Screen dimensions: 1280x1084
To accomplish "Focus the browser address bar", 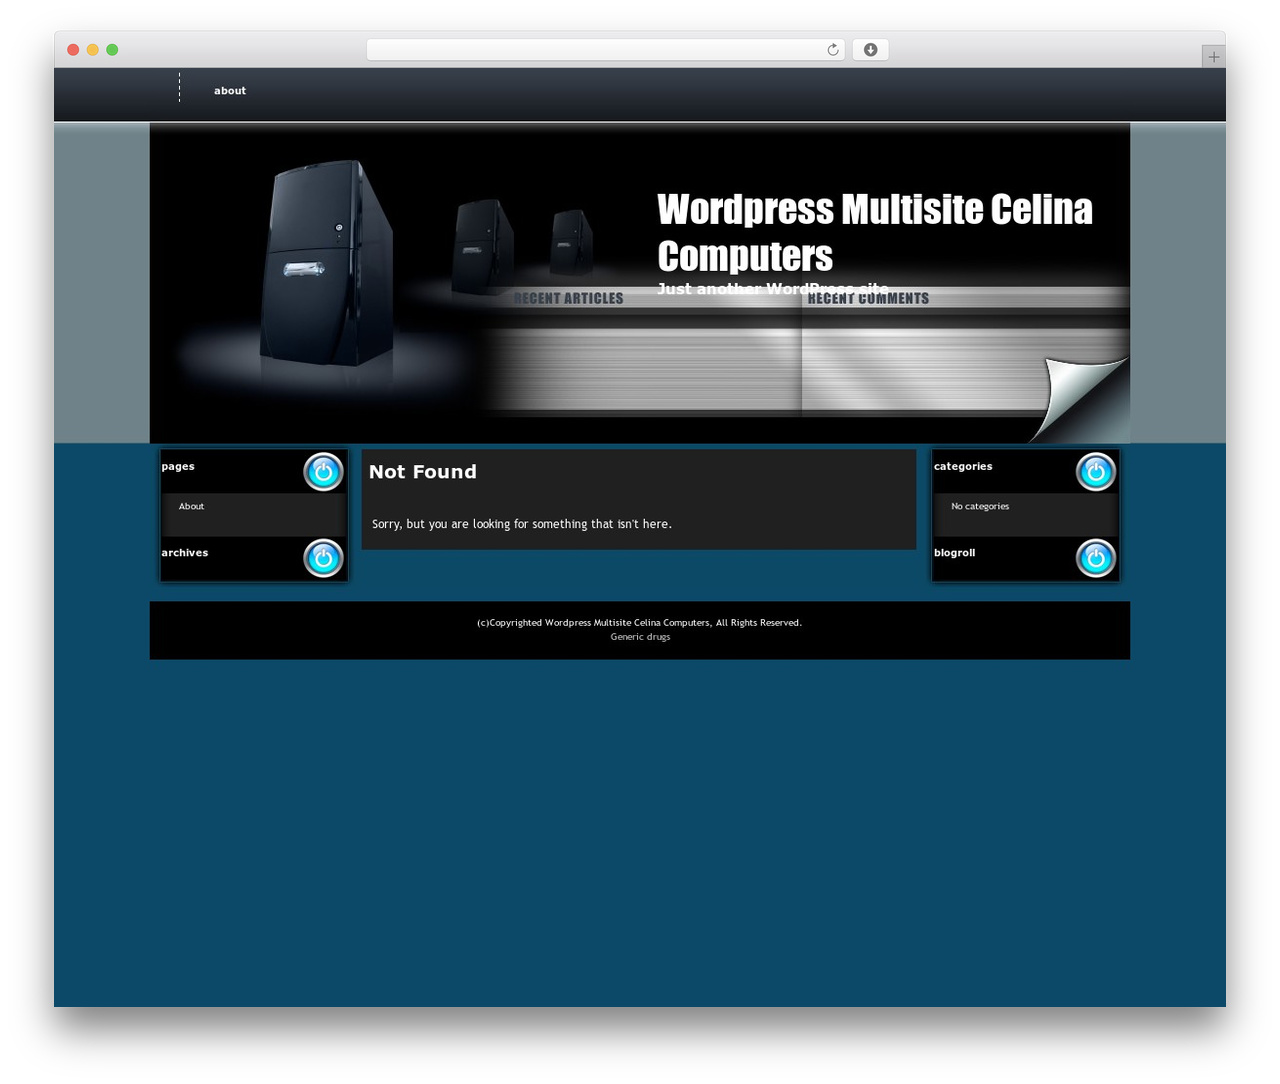I will (x=605, y=50).
